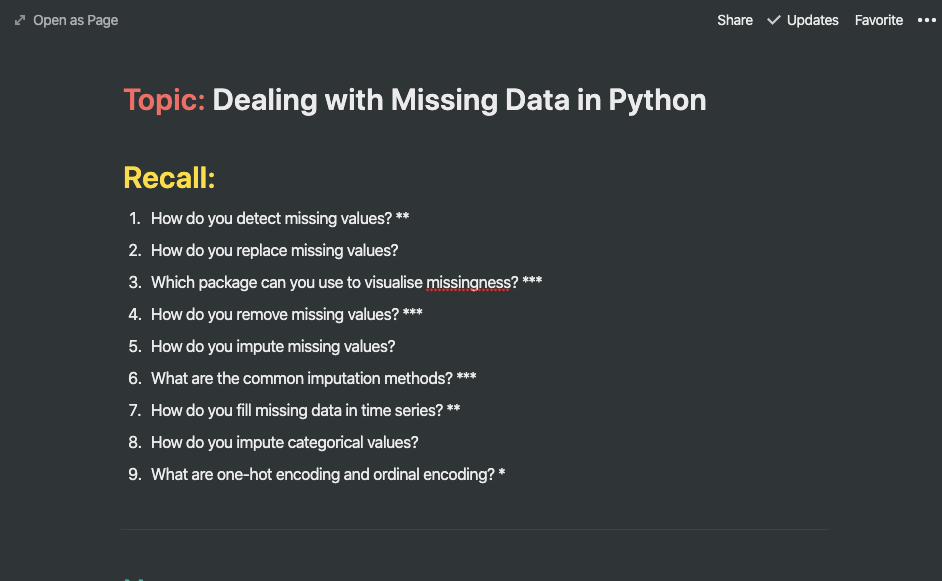
Task: Select the 'replace missing values' list item
Action: click(274, 250)
